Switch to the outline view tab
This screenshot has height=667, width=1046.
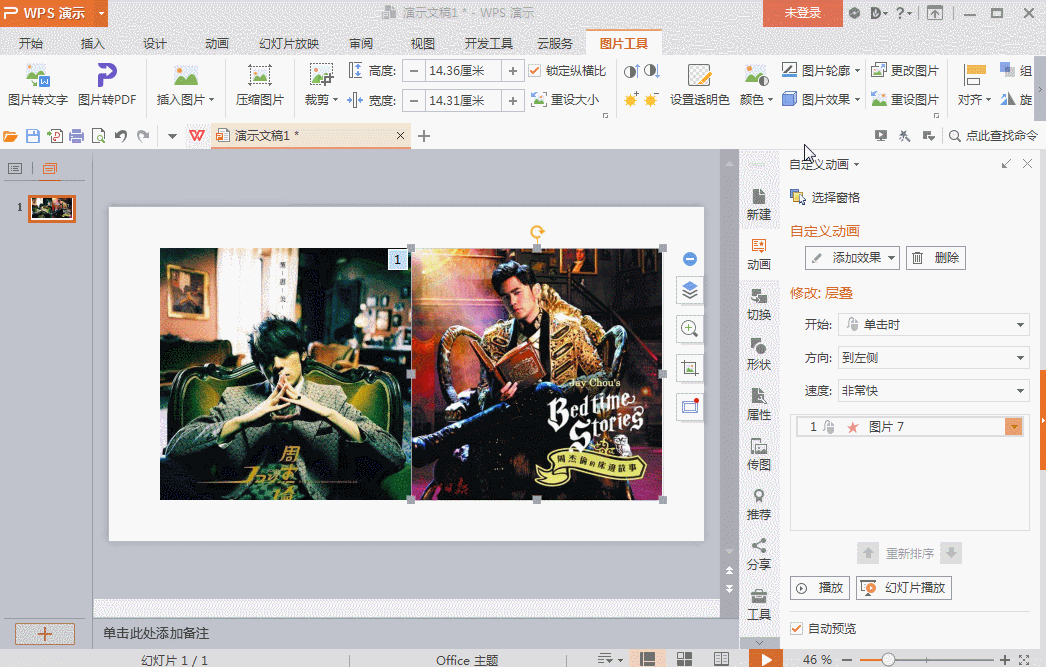(15, 169)
